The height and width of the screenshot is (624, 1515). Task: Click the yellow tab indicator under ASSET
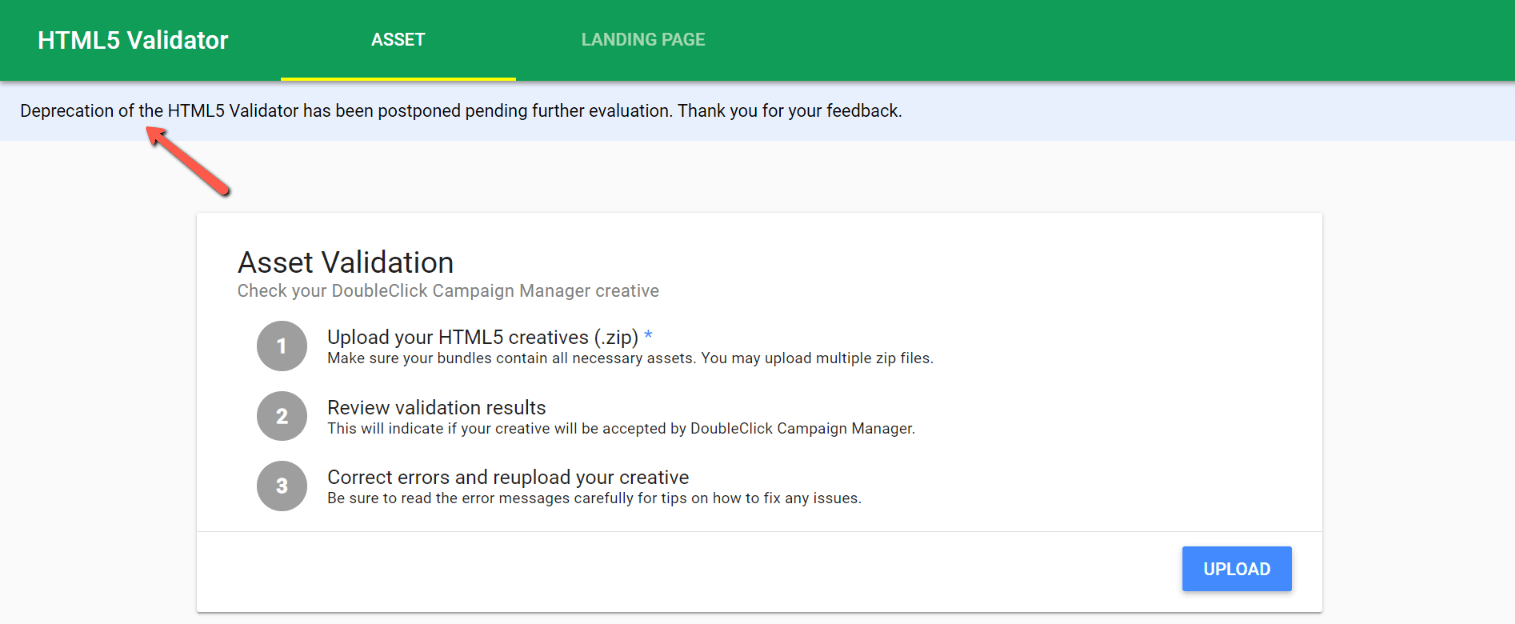(398, 78)
